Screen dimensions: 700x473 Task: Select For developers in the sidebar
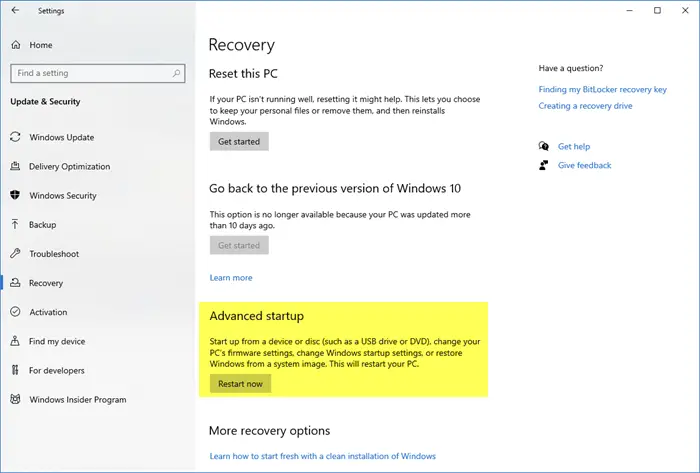coord(57,370)
